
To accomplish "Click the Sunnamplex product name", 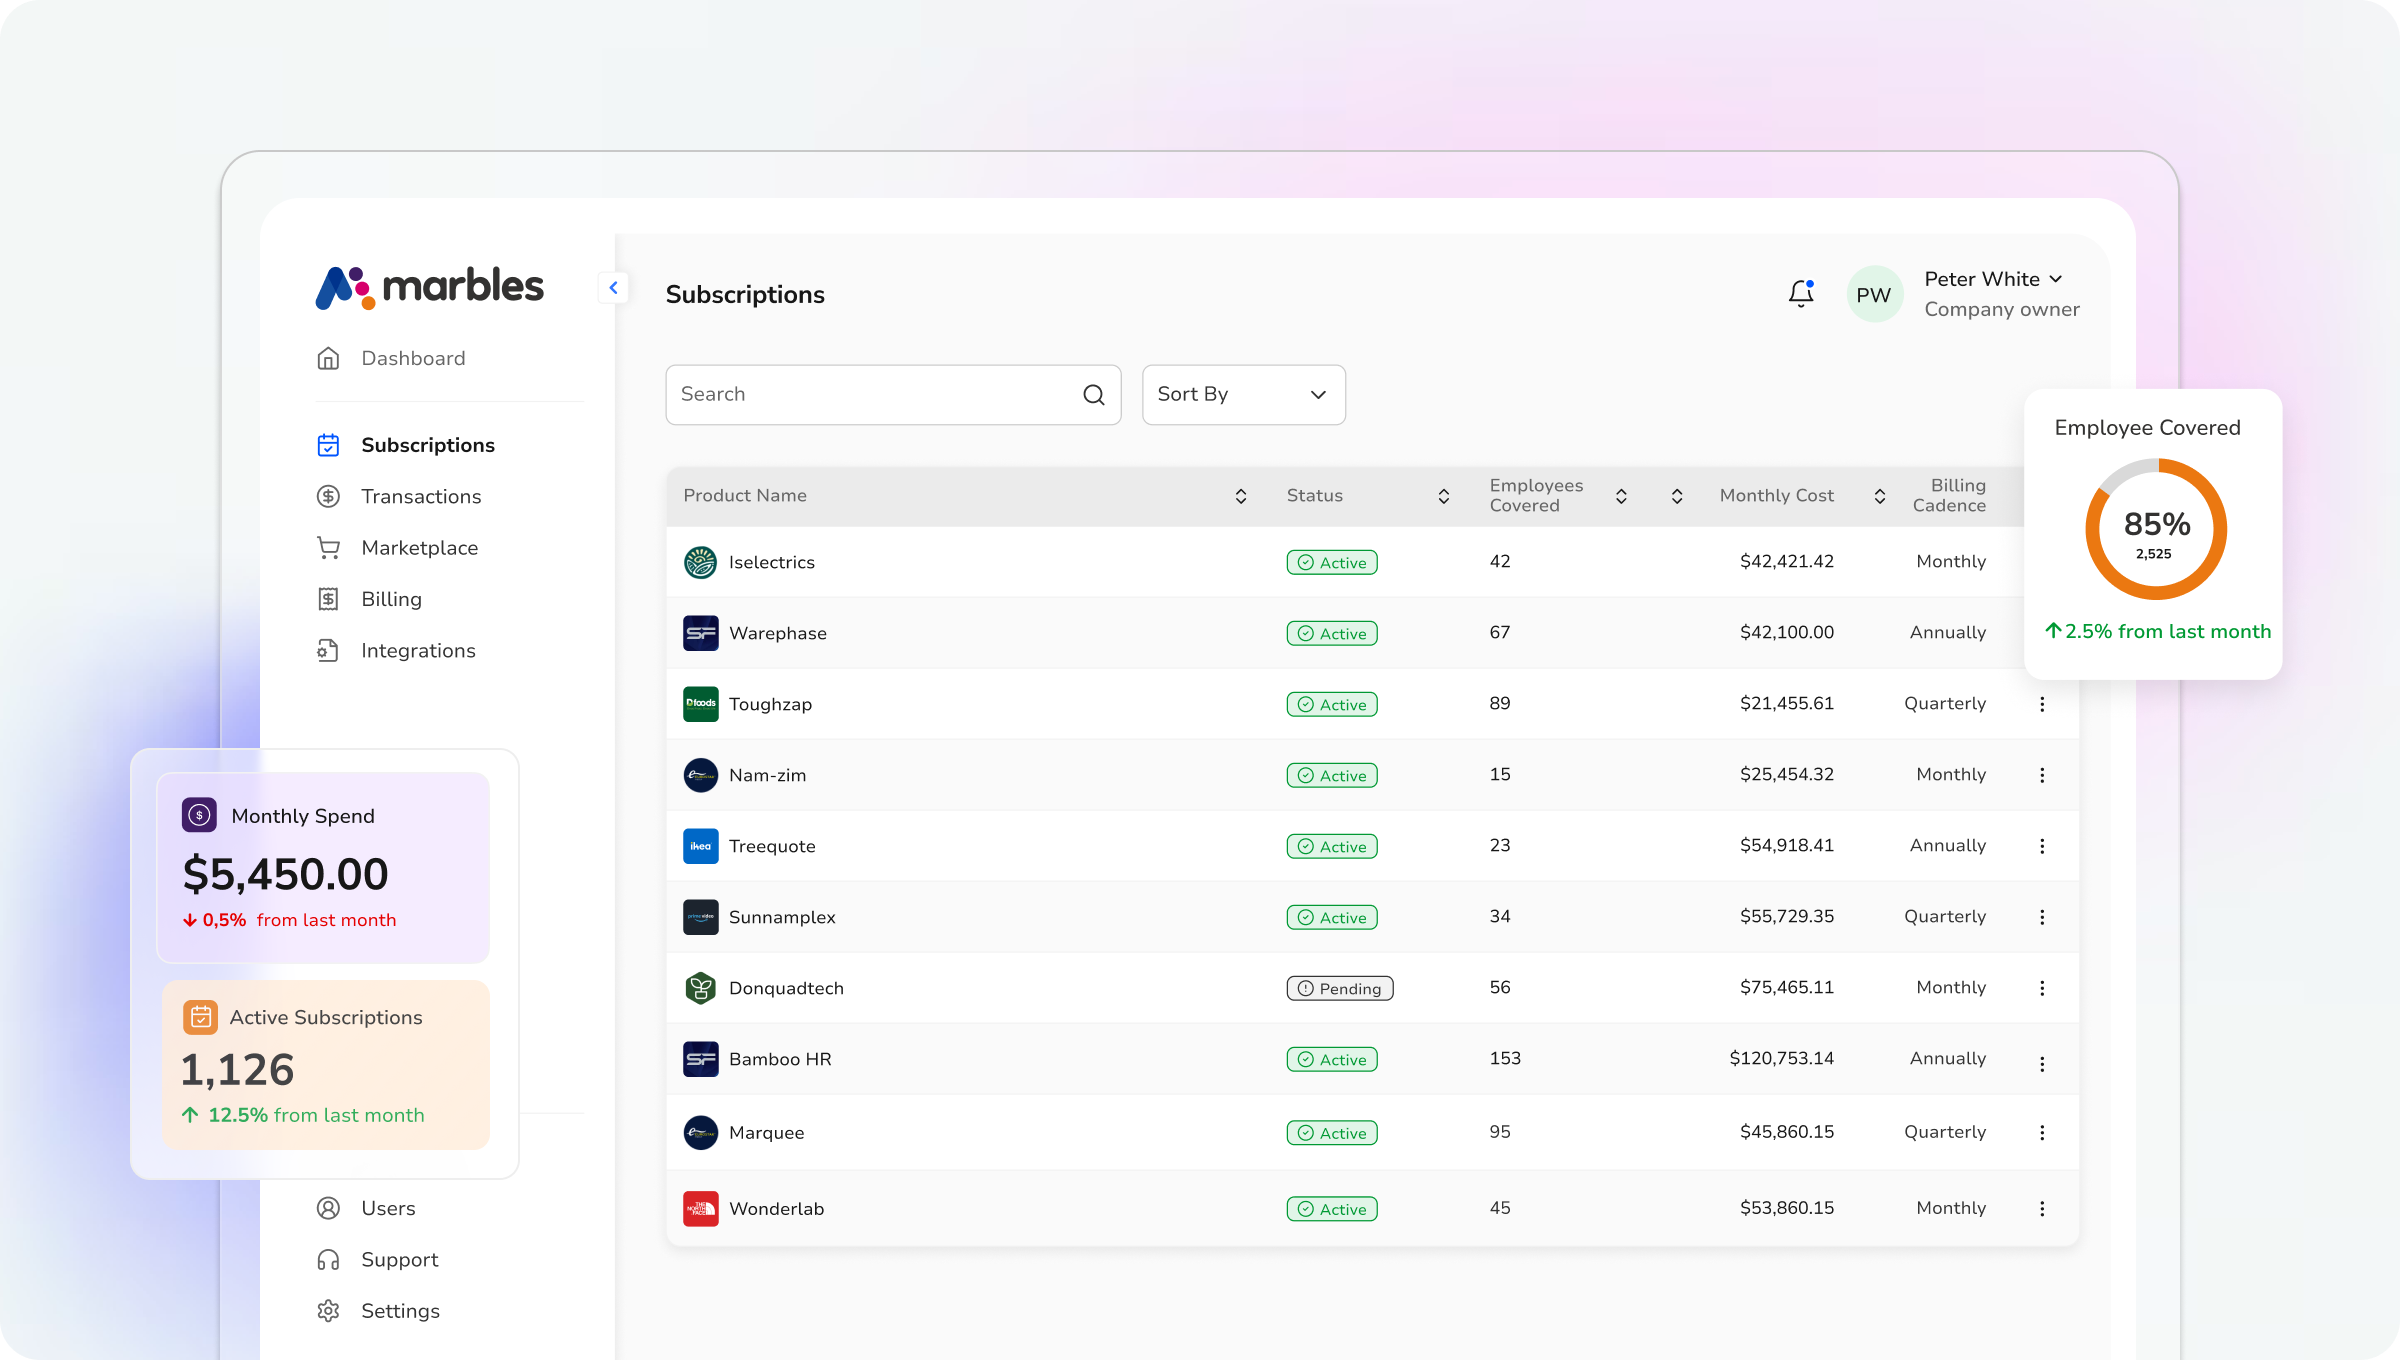I will (x=782, y=917).
